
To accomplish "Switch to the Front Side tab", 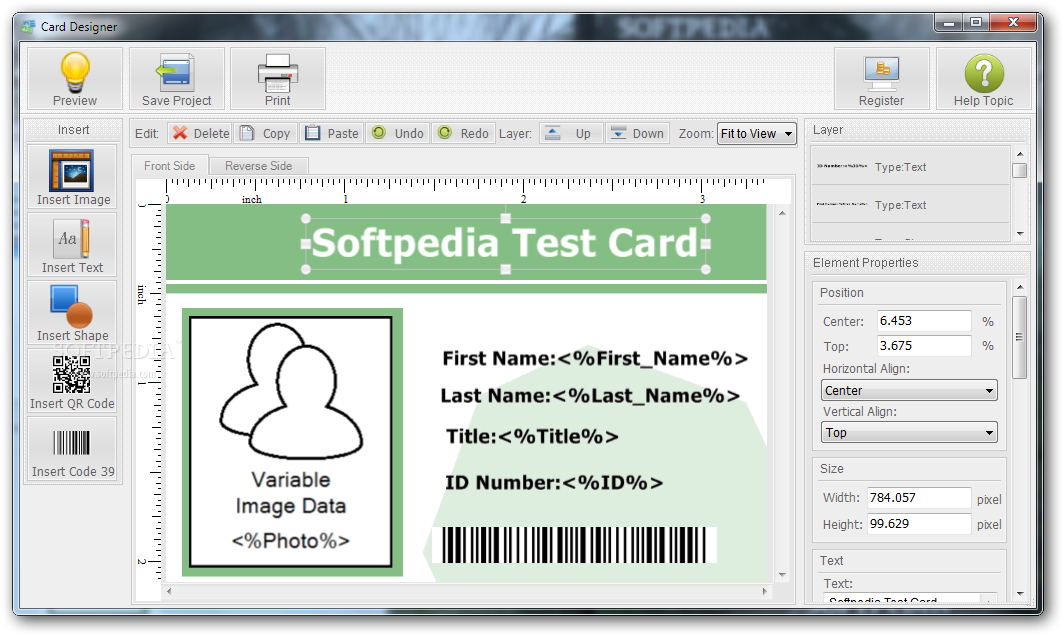I will pos(170,166).
